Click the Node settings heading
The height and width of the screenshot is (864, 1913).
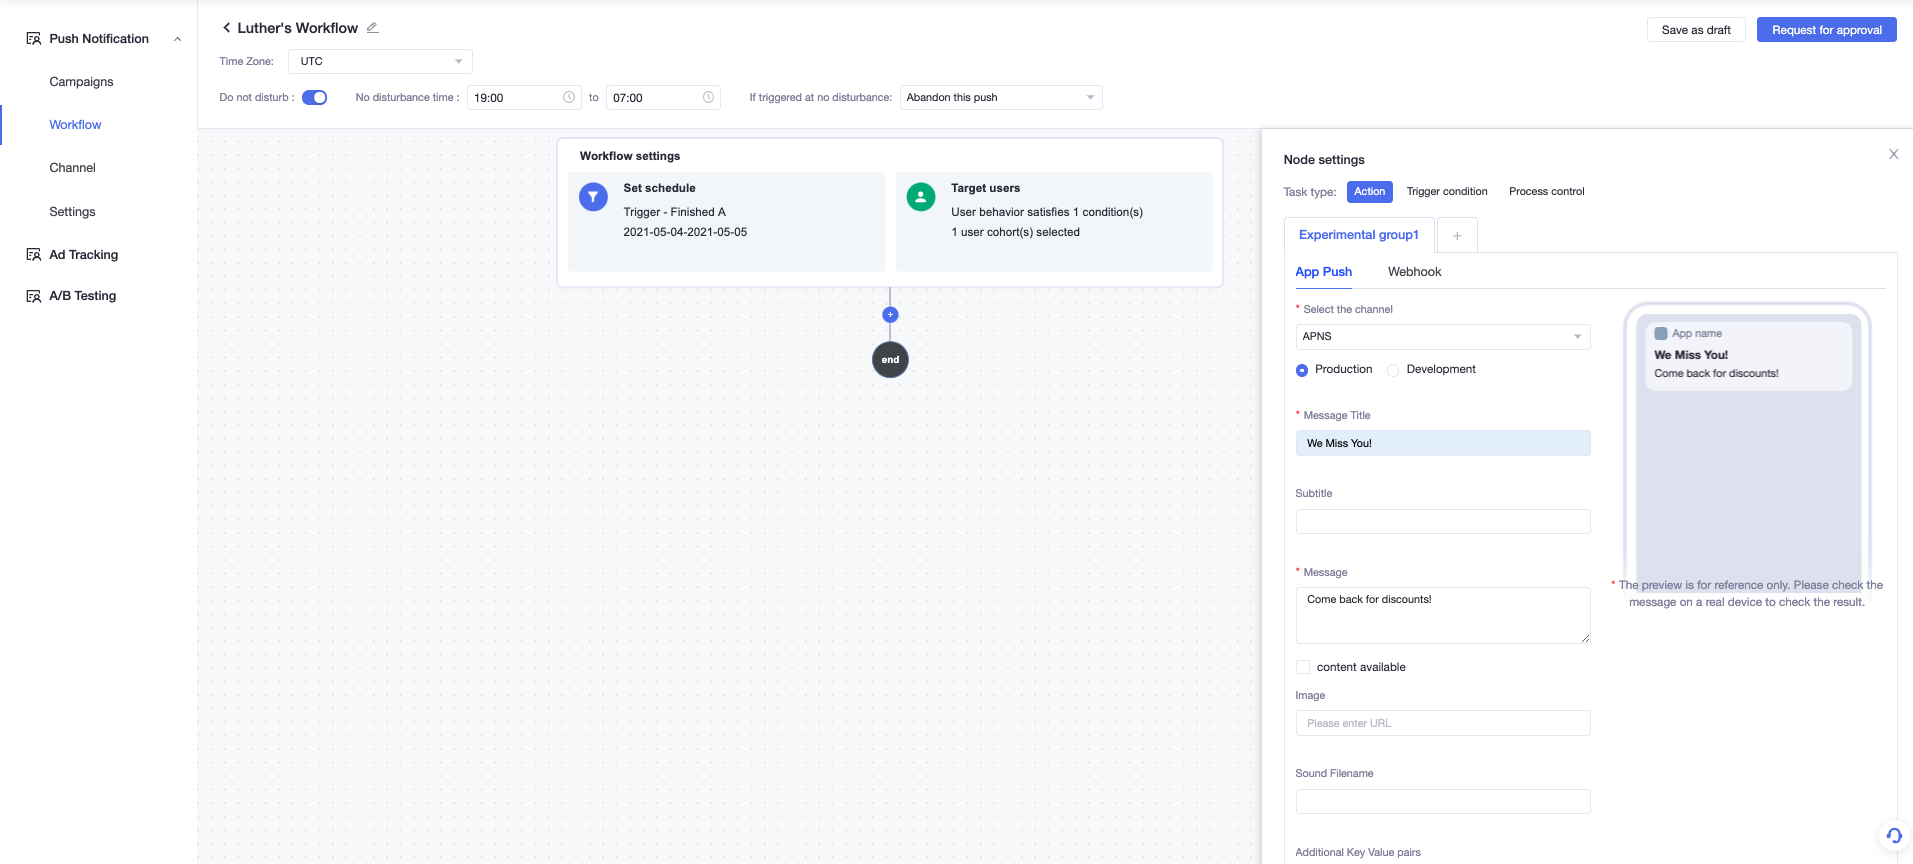point(1323,160)
